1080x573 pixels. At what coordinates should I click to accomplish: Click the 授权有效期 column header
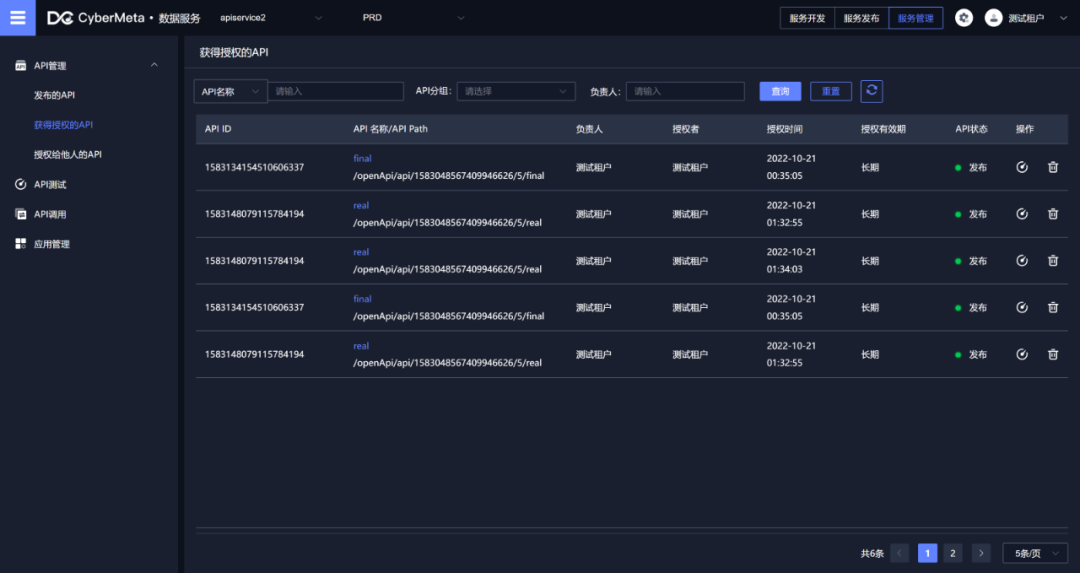883,129
